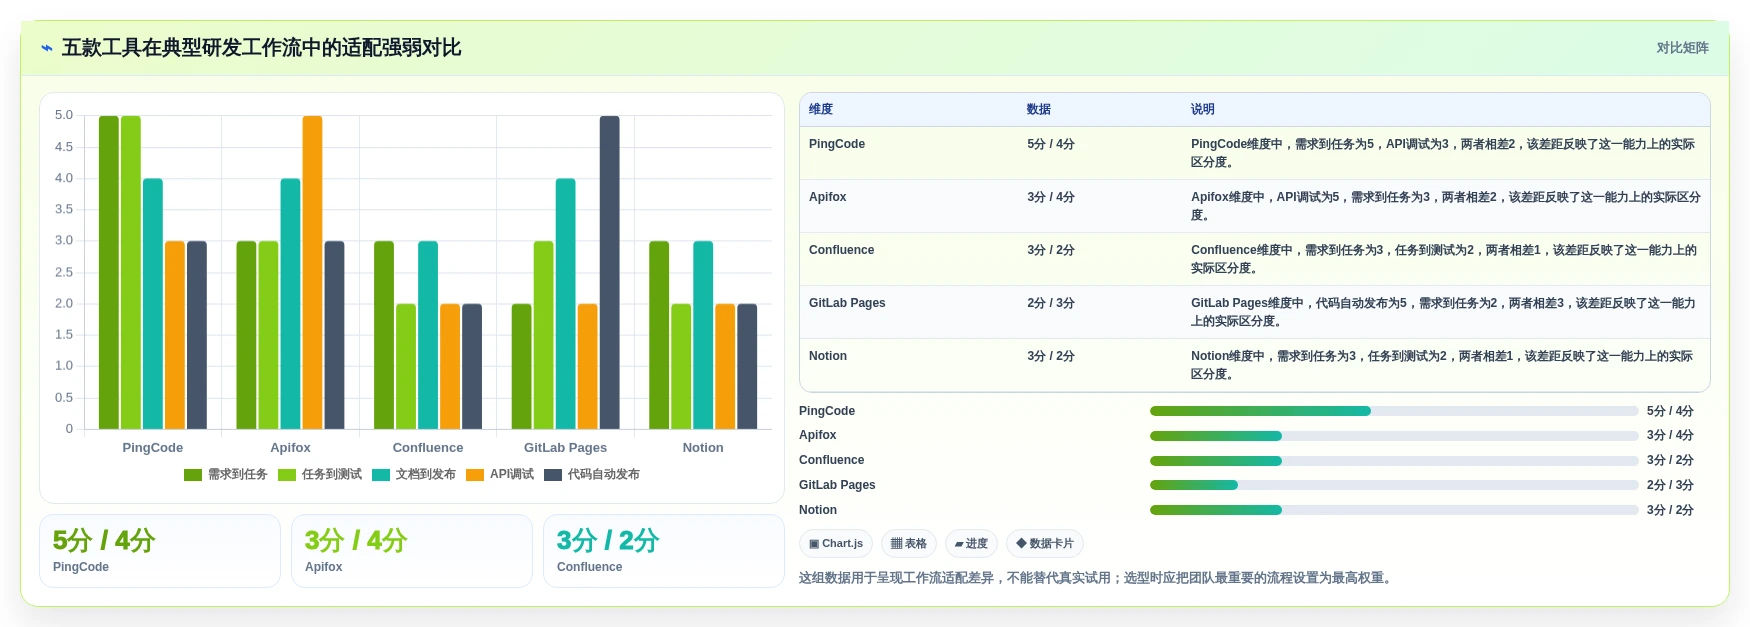Click the 2分 / 3分 value beside GitLab Pages bar

[1670, 485]
